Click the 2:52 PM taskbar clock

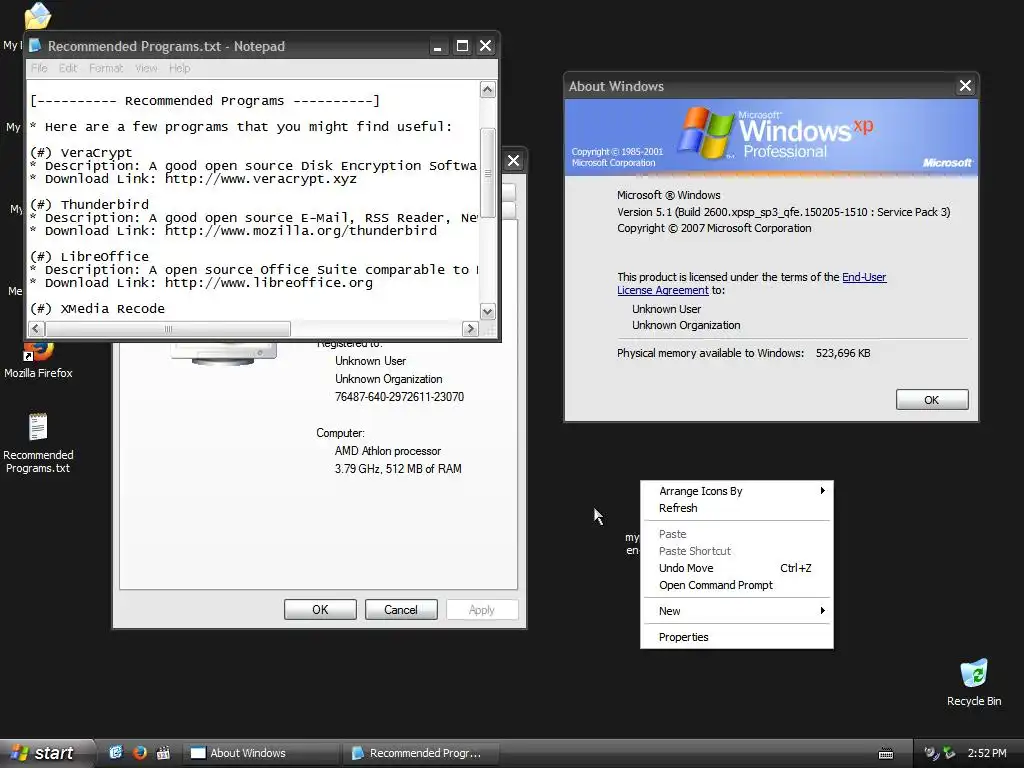[x=987, y=753]
